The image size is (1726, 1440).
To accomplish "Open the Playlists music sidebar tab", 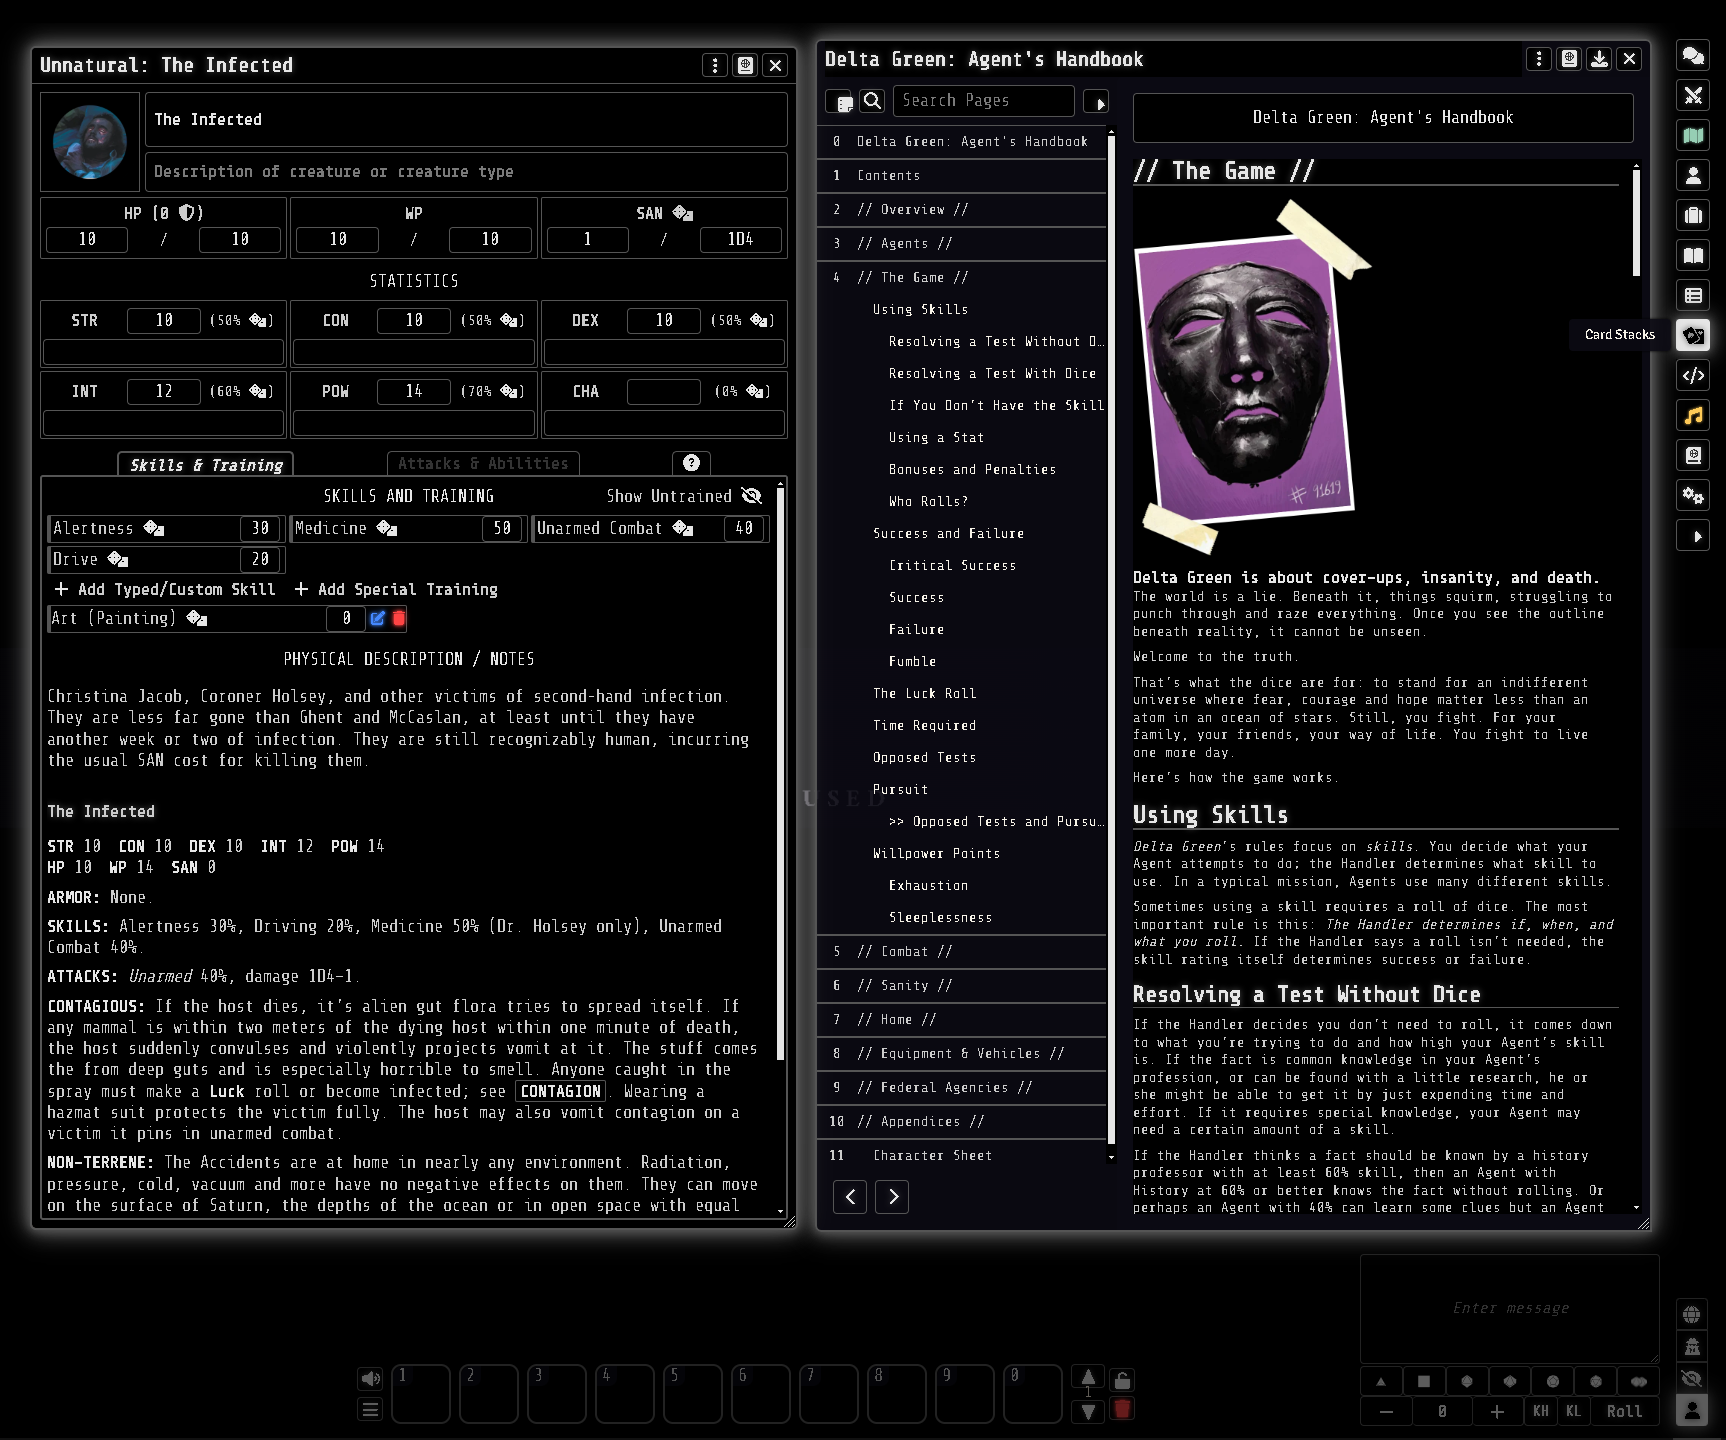I will (1693, 415).
